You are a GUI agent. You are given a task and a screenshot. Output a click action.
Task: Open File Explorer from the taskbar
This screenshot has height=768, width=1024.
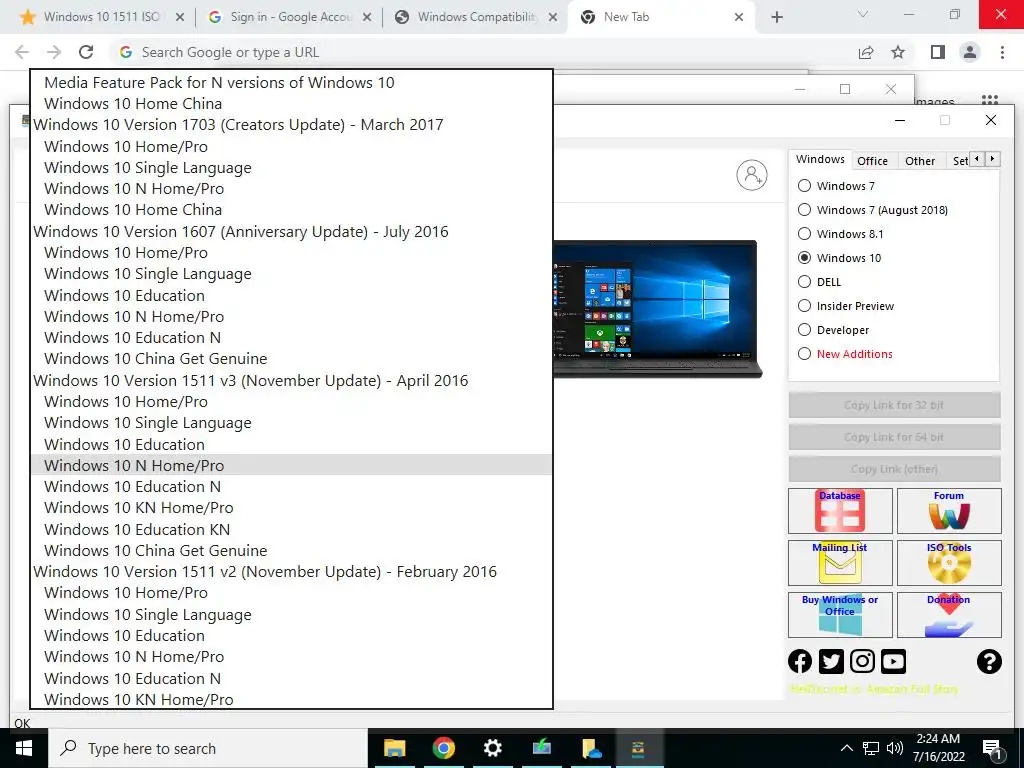pyautogui.click(x=394, y=748)
